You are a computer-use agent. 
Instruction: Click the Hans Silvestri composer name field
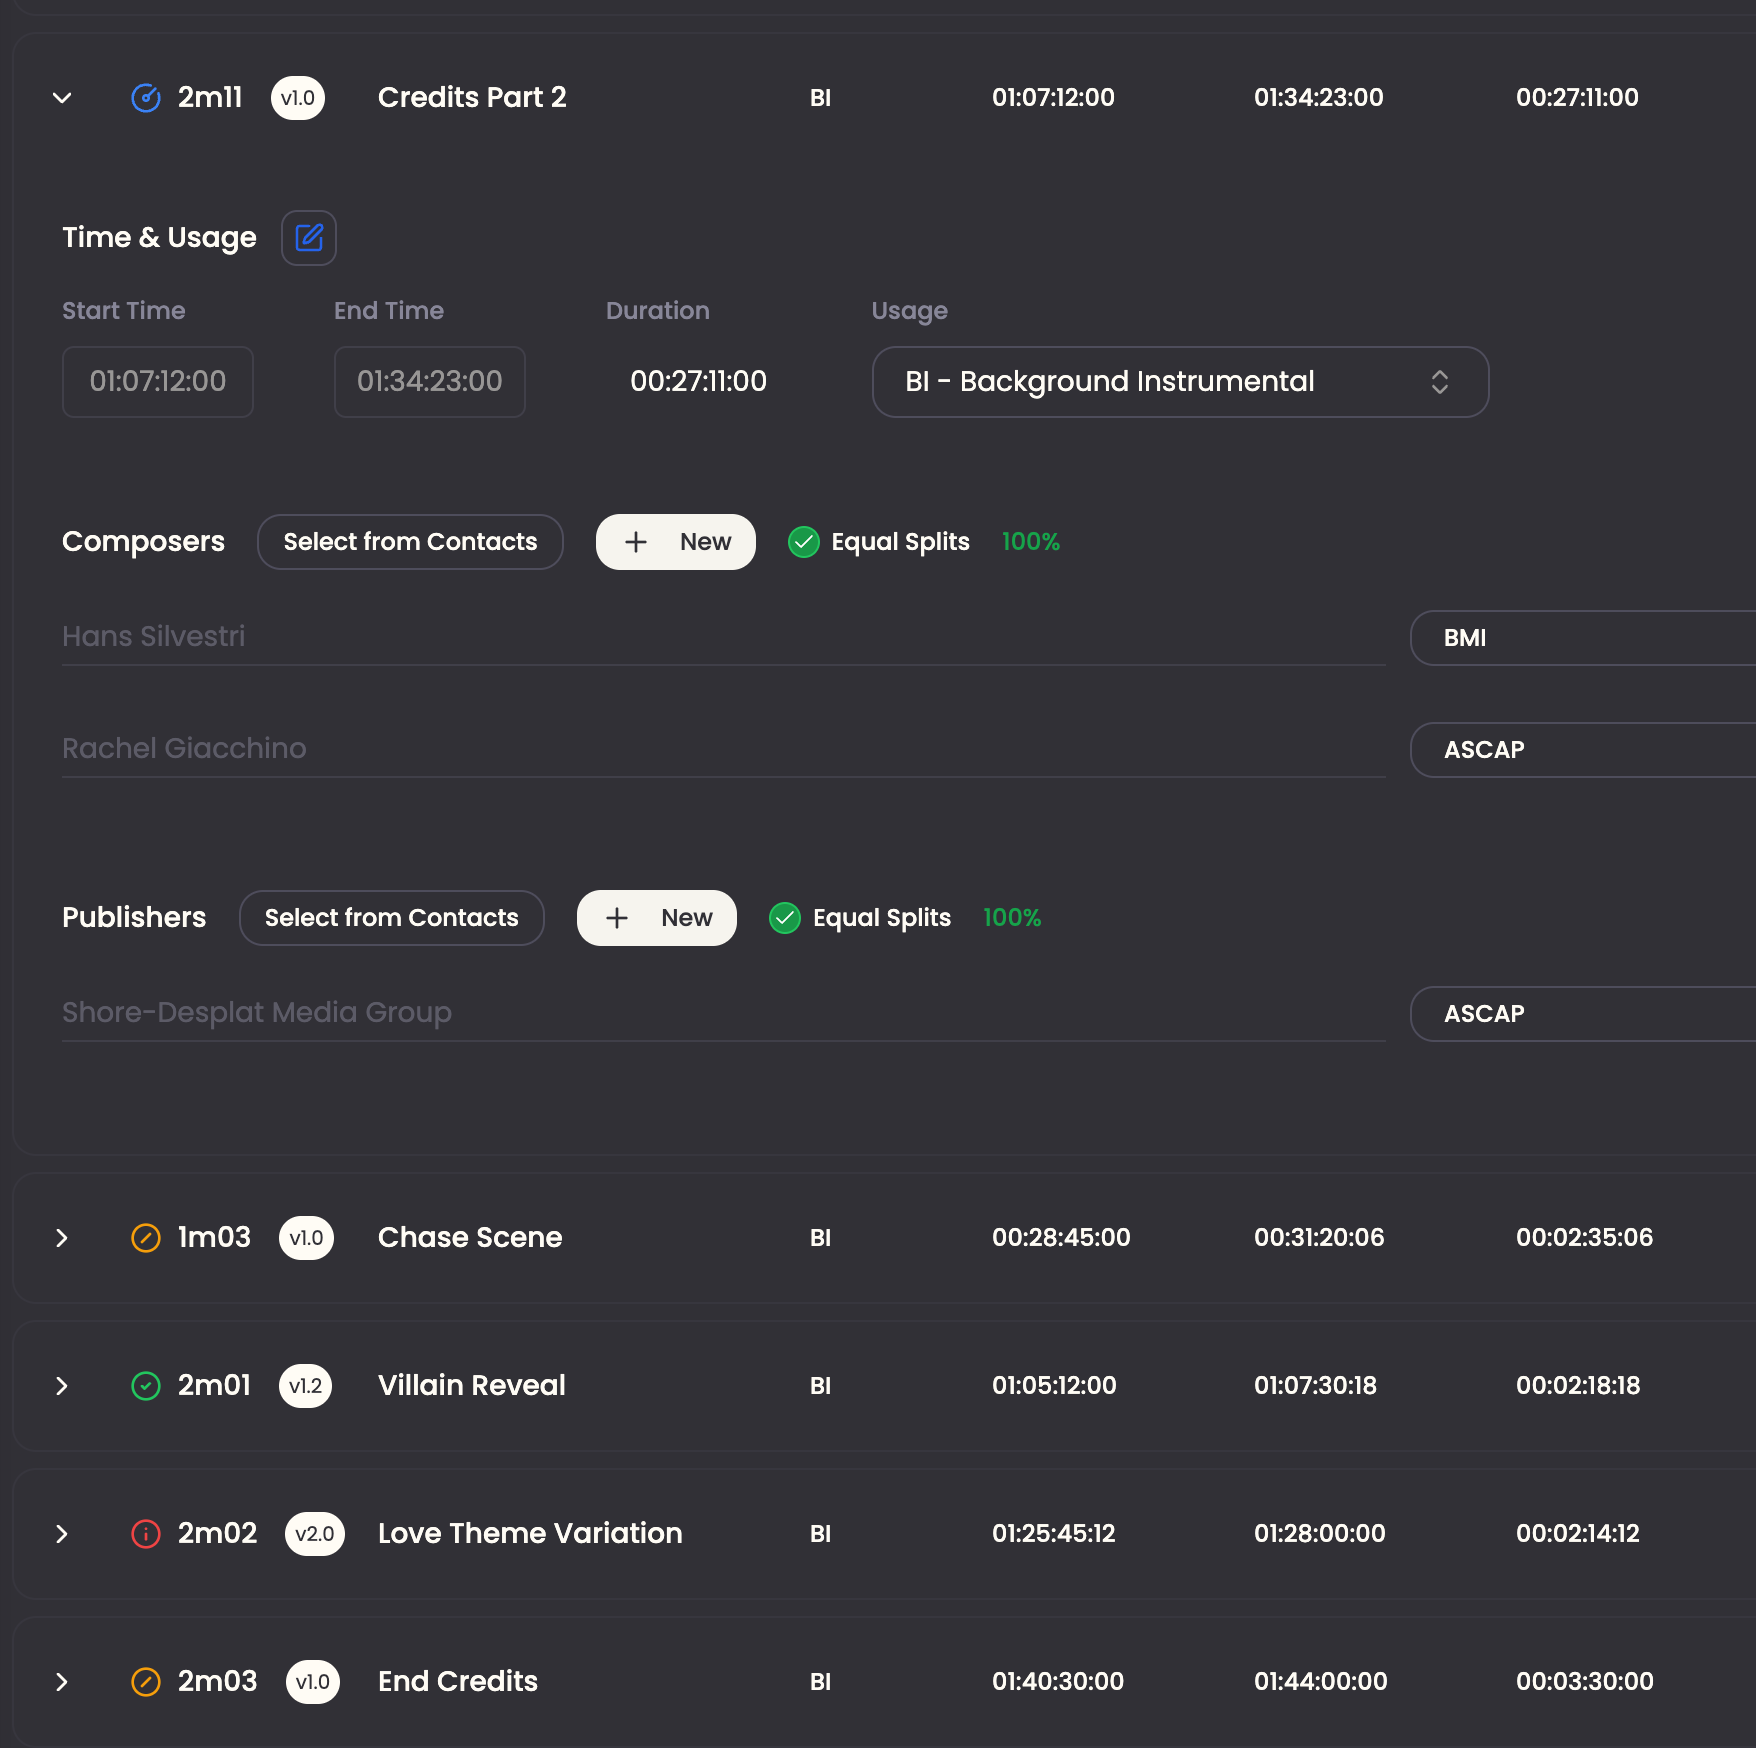click(x=724, y=637)
